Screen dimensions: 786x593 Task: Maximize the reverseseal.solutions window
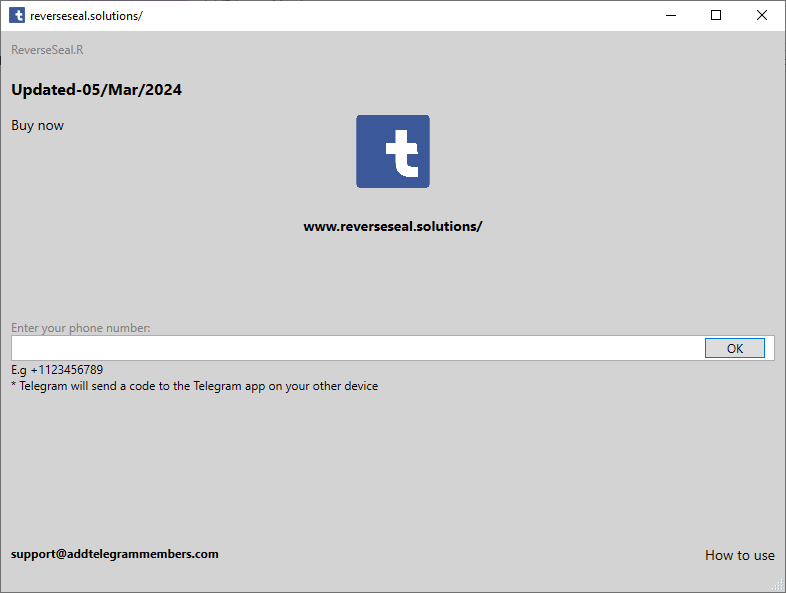[716, 16]
